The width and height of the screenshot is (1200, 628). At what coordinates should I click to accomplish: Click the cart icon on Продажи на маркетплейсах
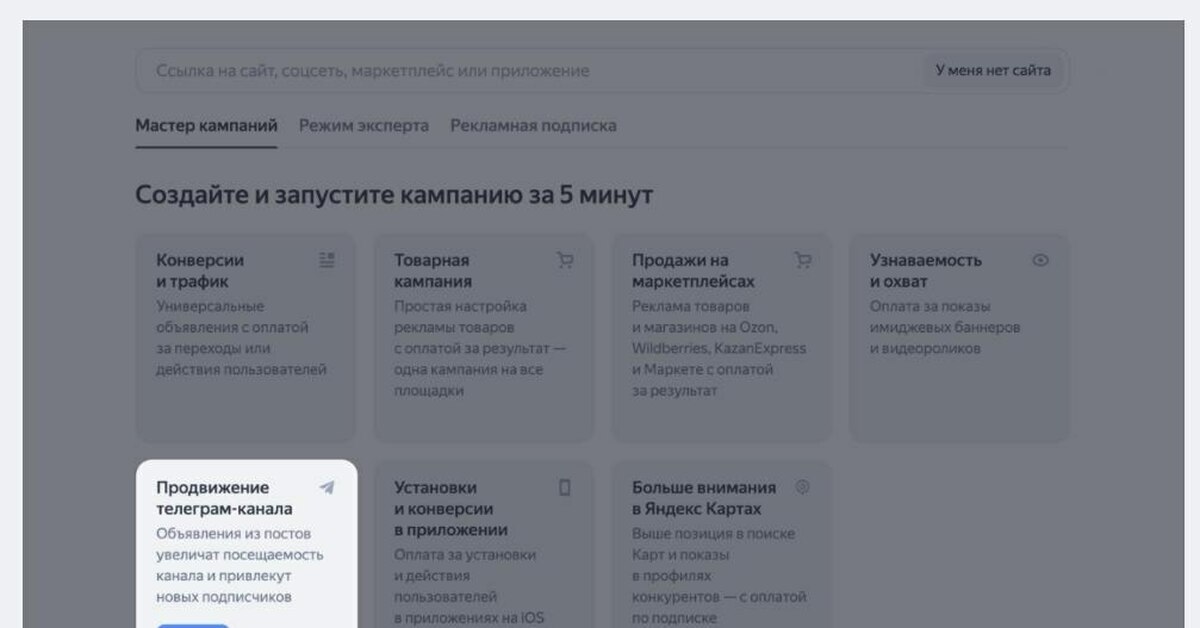click(x=803, y=260)
